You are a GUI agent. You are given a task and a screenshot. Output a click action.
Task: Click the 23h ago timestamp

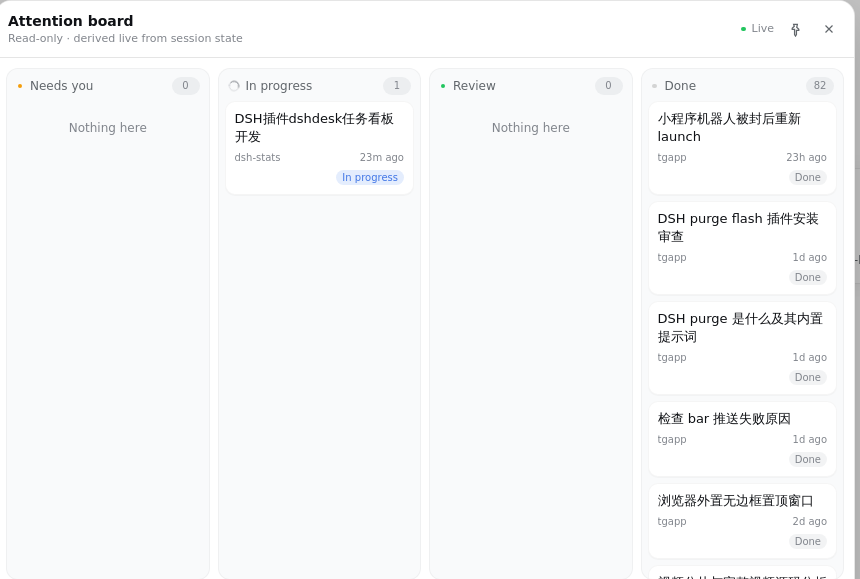[x=806, y=157]
